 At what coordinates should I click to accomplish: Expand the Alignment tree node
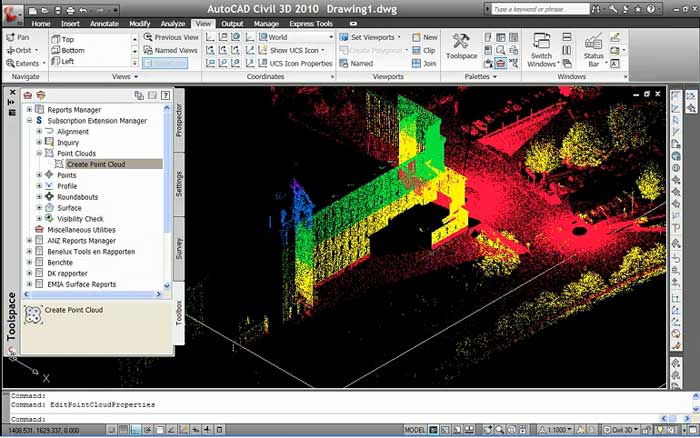(39, 131)
